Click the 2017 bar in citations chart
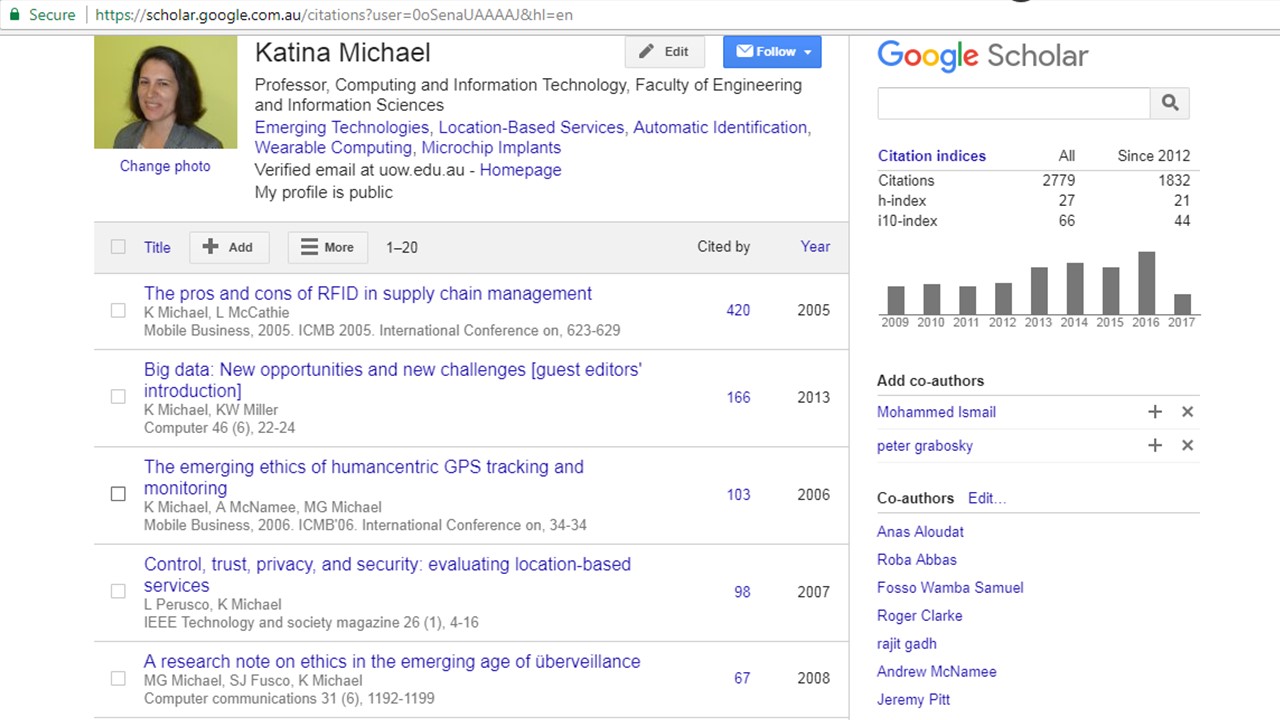 (1182, 304)
